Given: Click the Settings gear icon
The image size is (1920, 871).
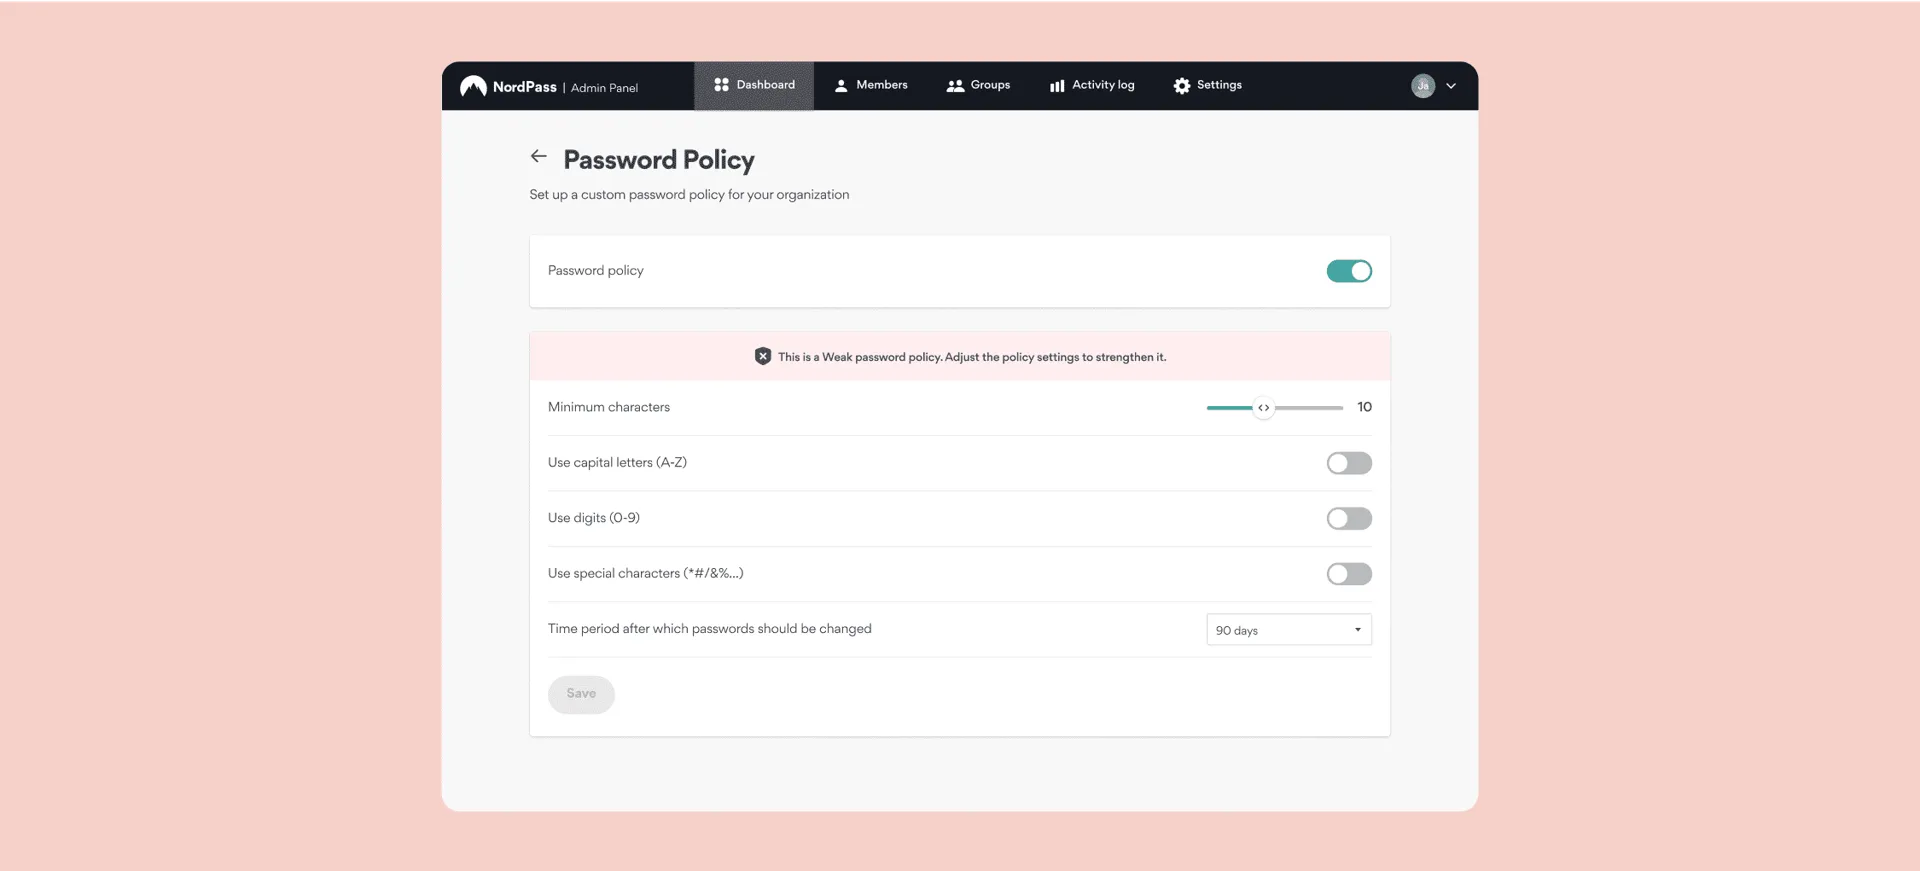Looking at the screenshot, I should click(x=1182, y=86).
